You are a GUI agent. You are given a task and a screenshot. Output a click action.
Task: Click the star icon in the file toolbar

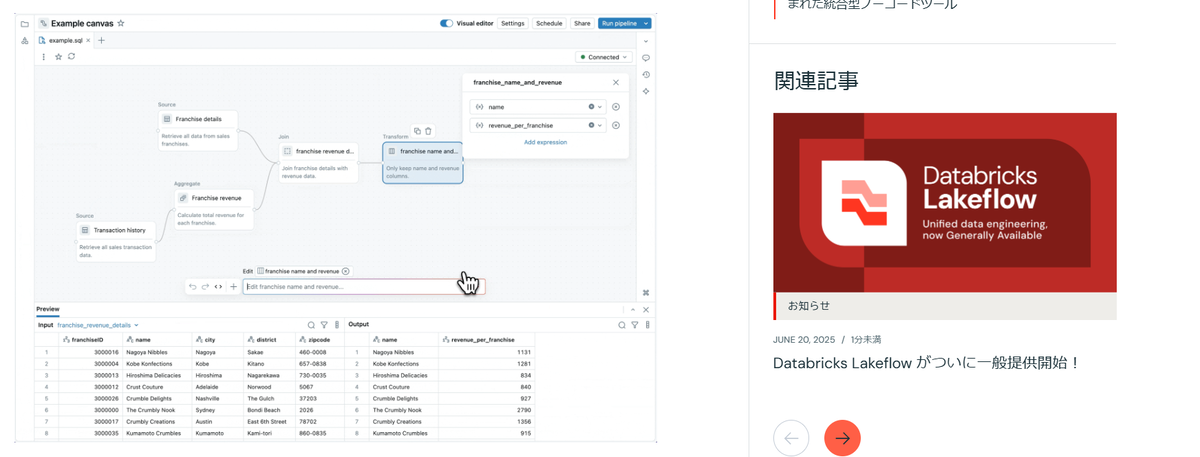[58, 57]
